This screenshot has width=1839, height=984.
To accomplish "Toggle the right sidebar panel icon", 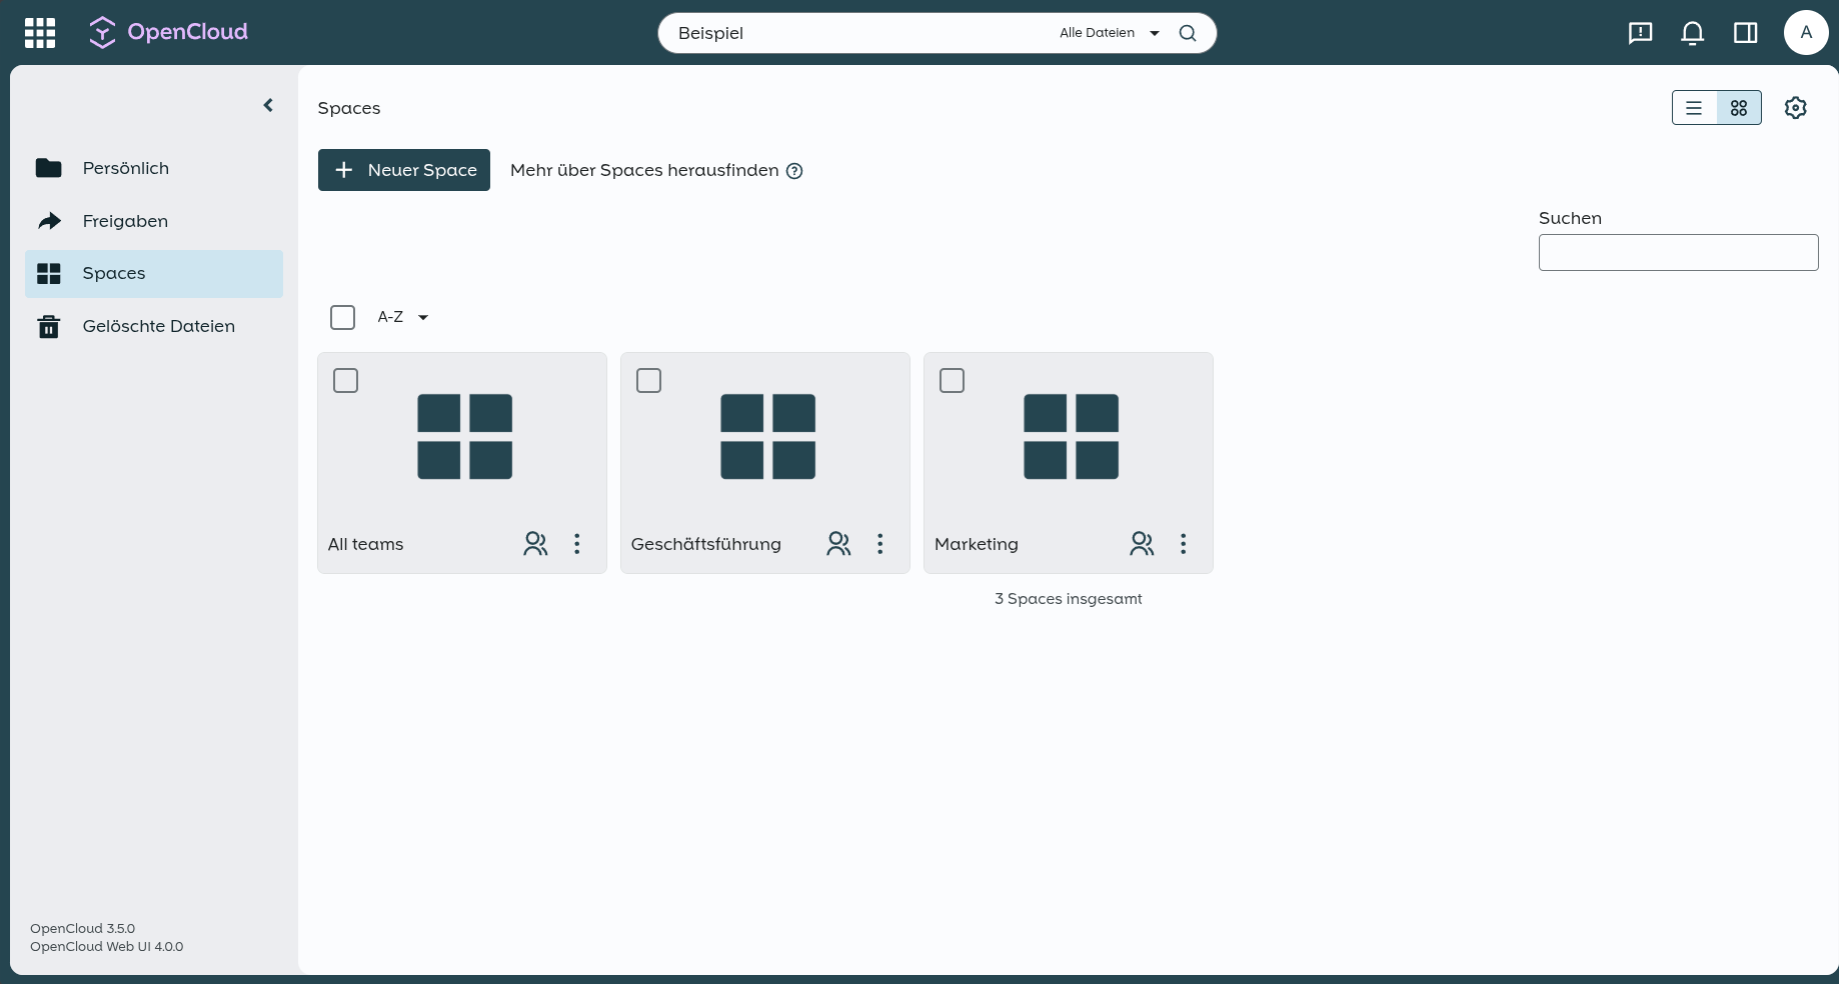I will [1745, 33].
